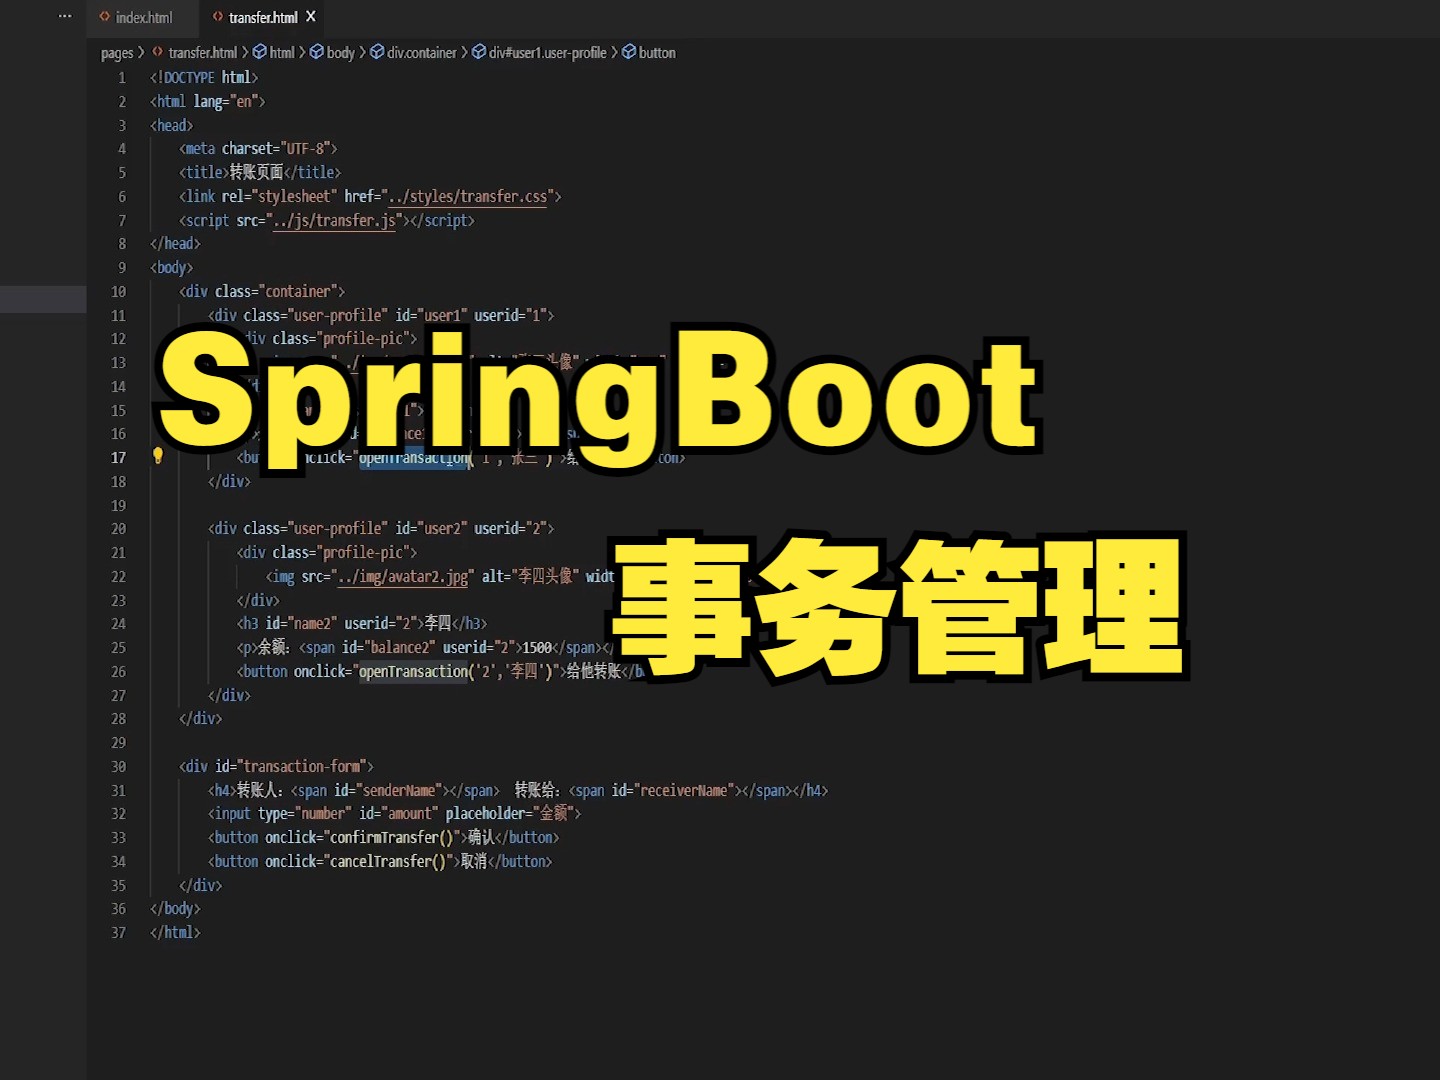Open the three-dots more actions menu
Screen dimensions: 1440x1080
tap(65, 16)
